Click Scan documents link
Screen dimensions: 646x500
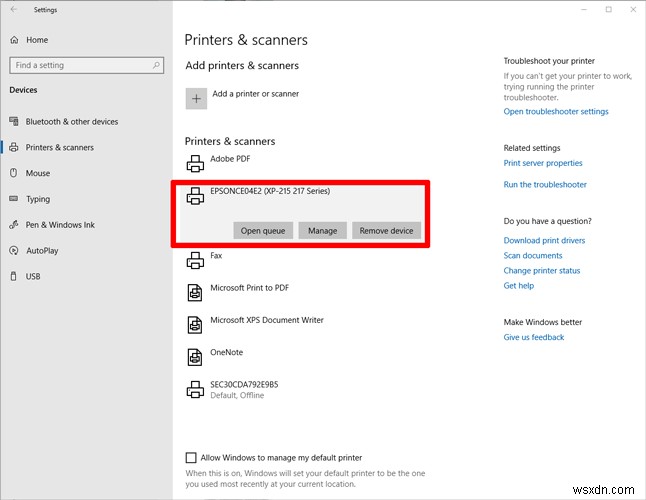pos(533,255)
